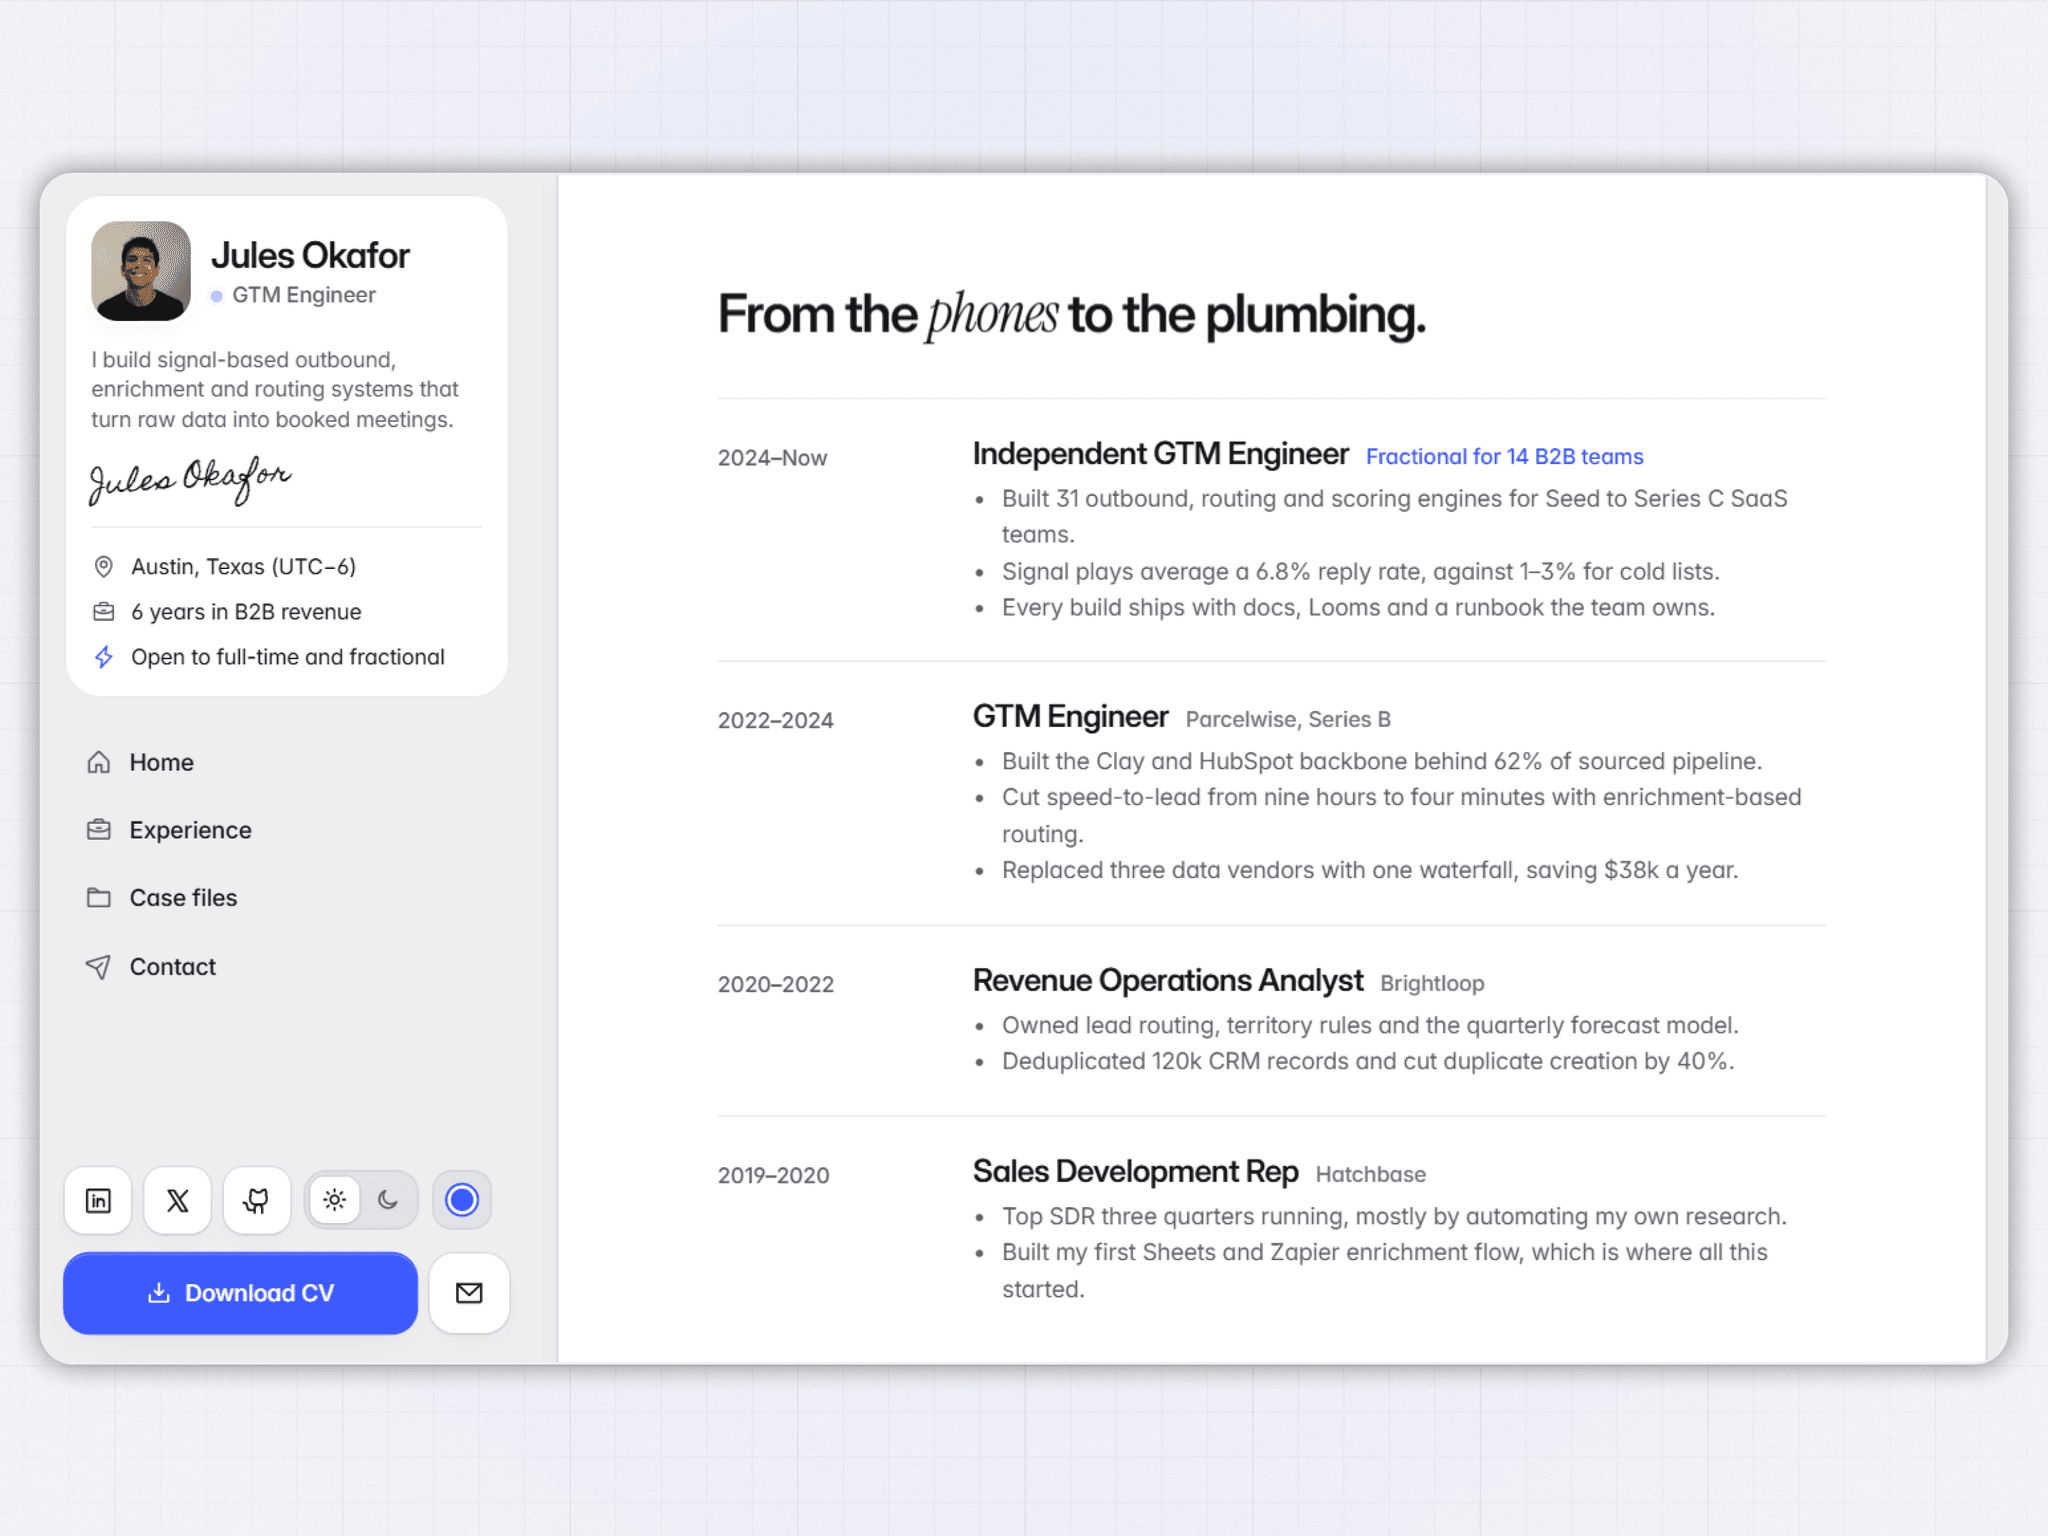Open the X (Twitter) social icon
2048x1536 pixels.
click(177, 1200)
